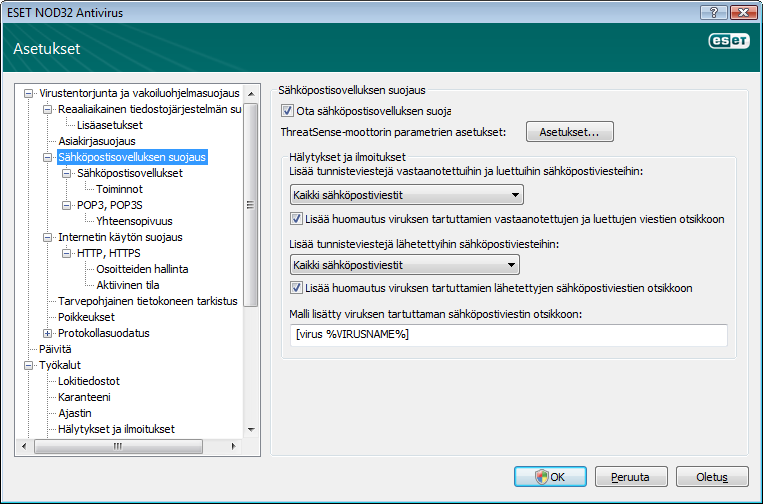Toggle Ota sähköpostisovelluksen suojaus checkbox
This screenshot has height=504, width=763.
[x=287, y=111]
